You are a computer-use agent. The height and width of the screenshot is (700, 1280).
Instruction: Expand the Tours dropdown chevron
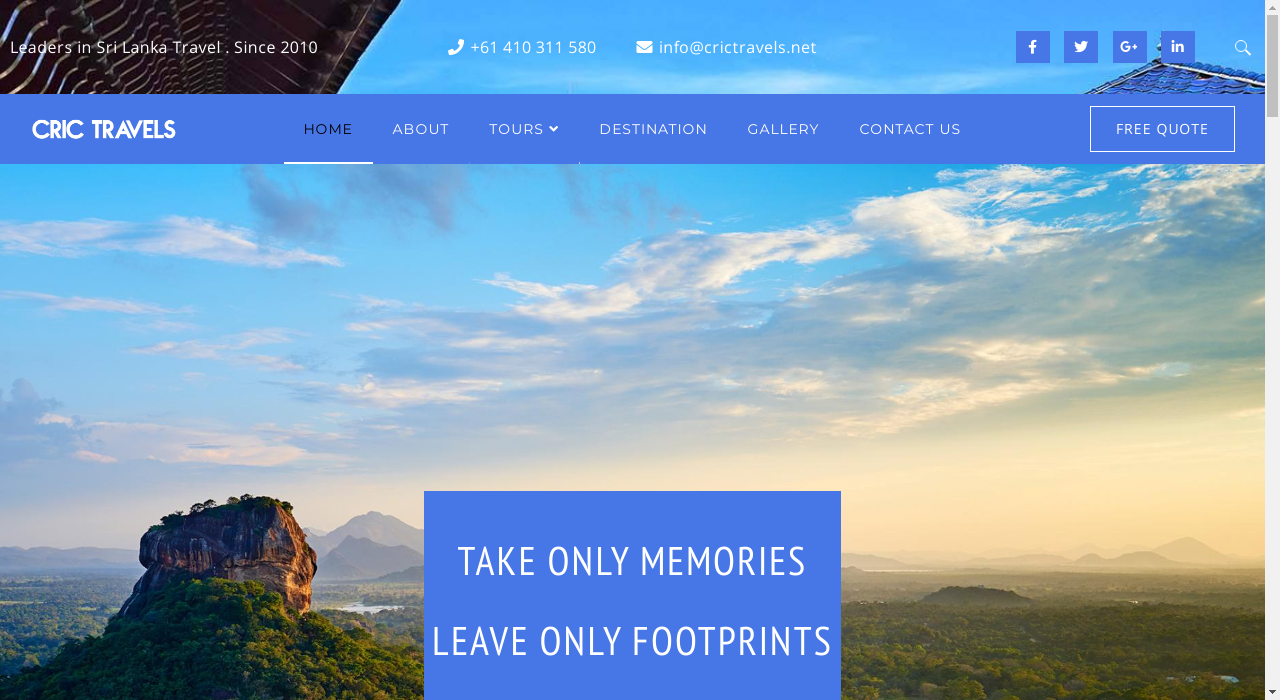[x=554, y=129]
